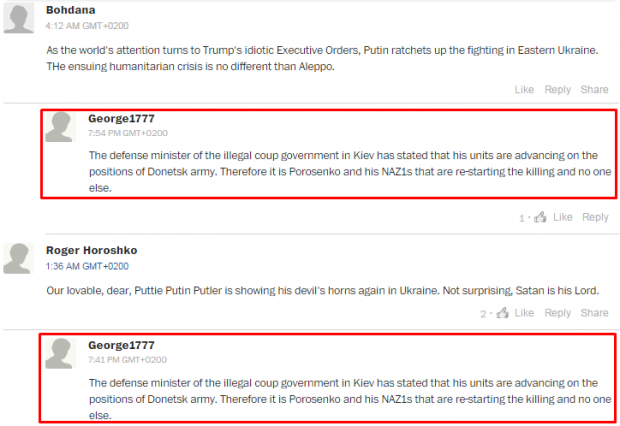The height and width of the screenshot is (426, 620).
Task: Open the 4:12 AM GMT+0200 timestamp link
Action: point(87,26)
